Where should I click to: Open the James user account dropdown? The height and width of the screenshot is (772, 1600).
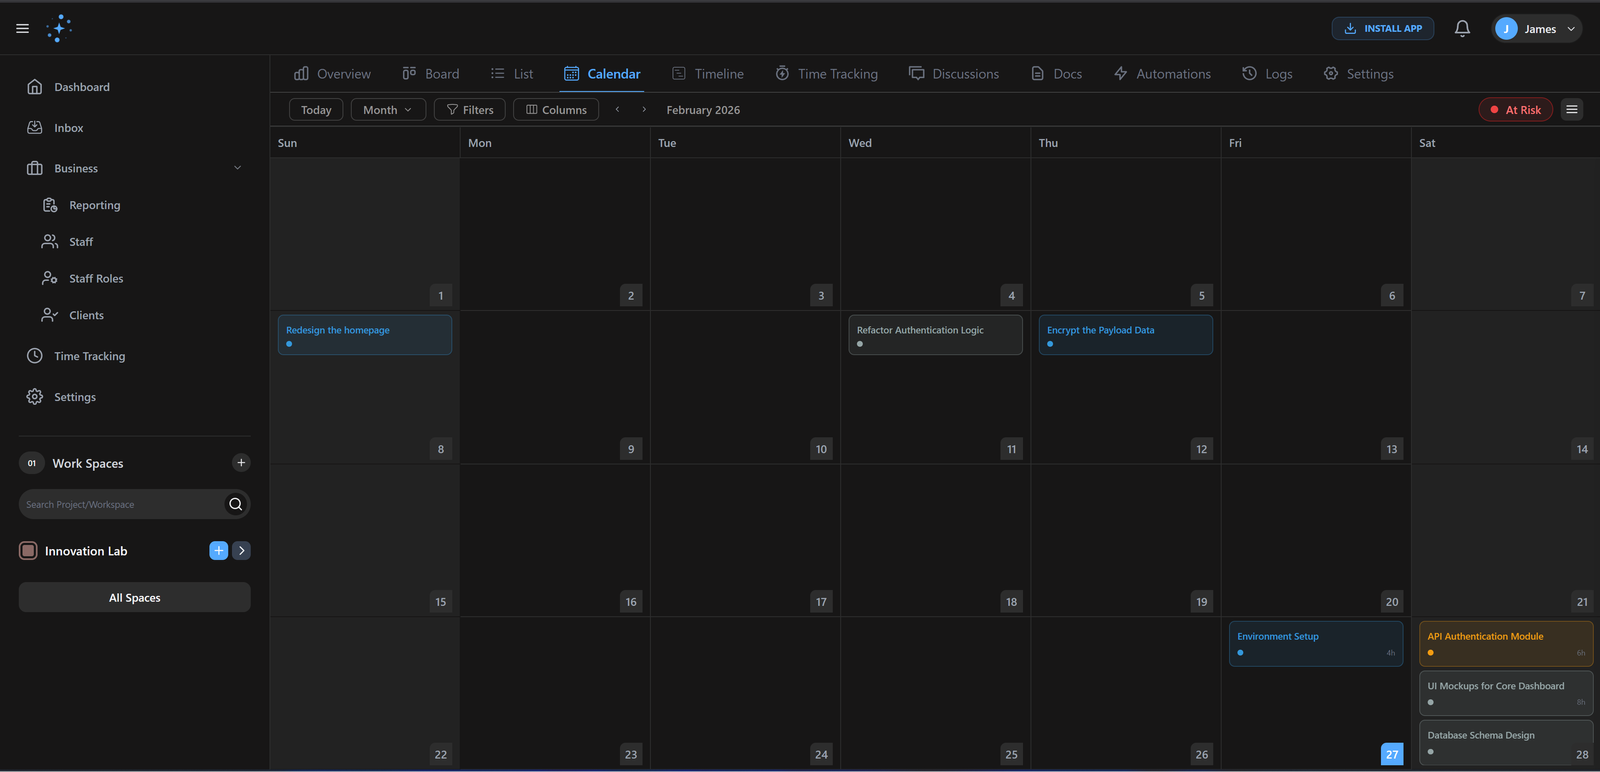click(1537, 29)
